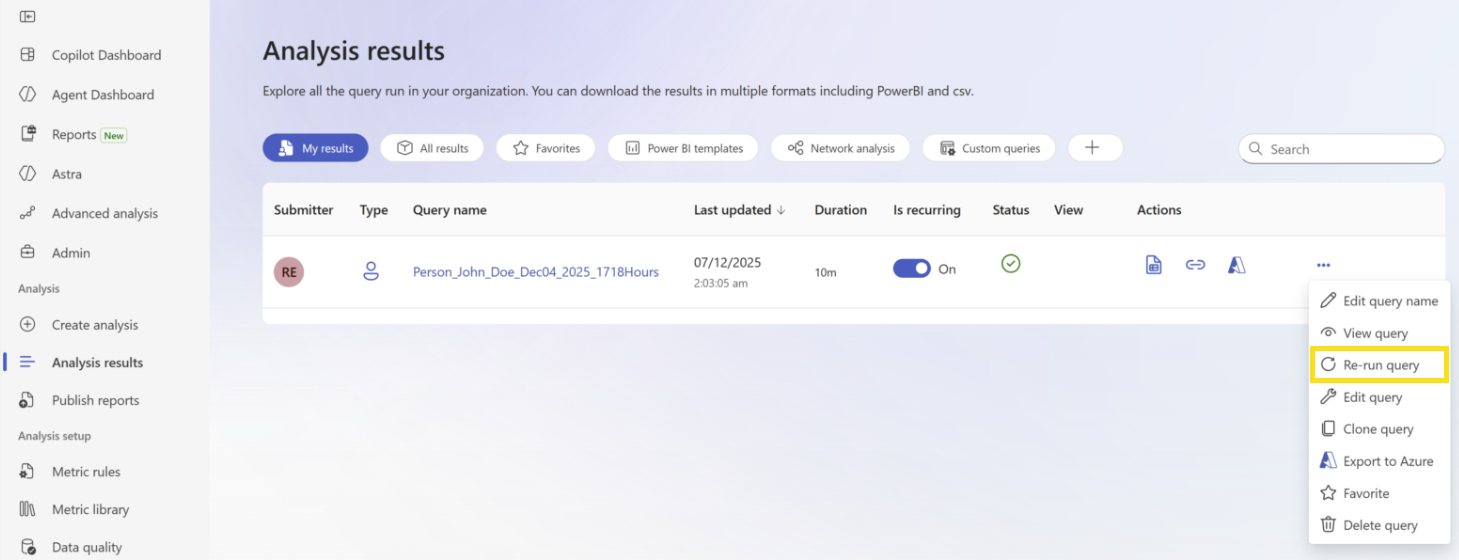Click the green success status icon
Viewport: 1459px width, 560px height.
point(1011,264)
